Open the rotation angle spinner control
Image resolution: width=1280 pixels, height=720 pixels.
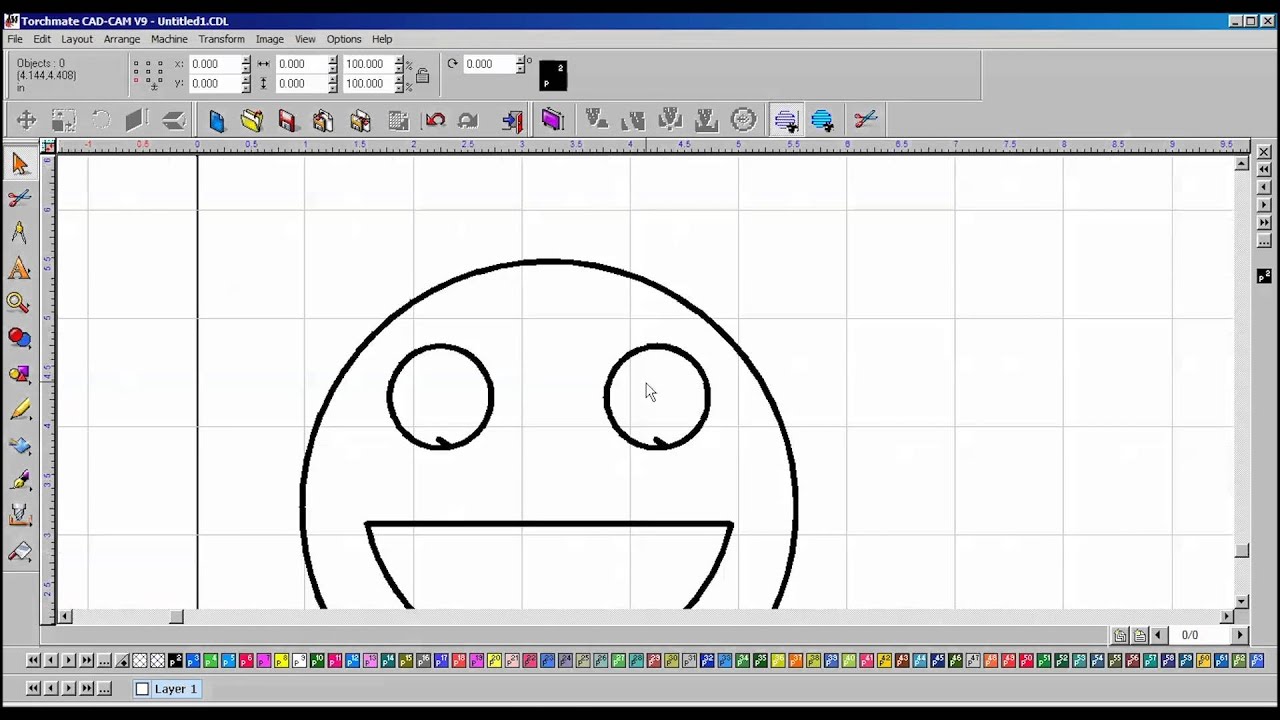520,63
